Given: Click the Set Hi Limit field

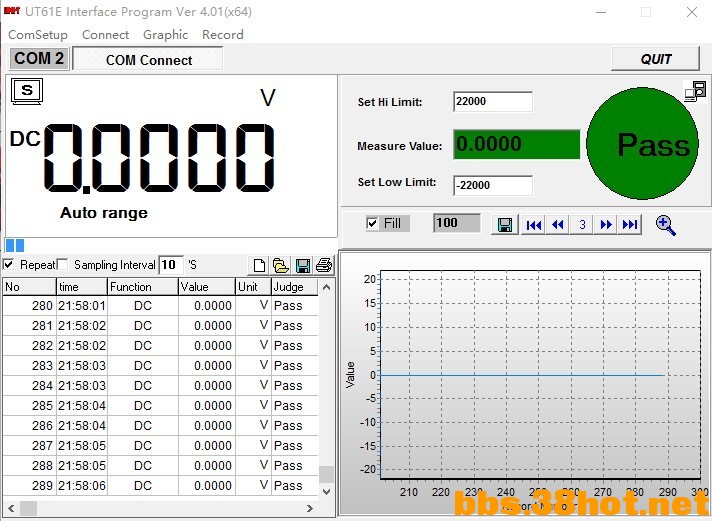Looking at the screenshot, I should pyautogui.click(x=493, y=101).
